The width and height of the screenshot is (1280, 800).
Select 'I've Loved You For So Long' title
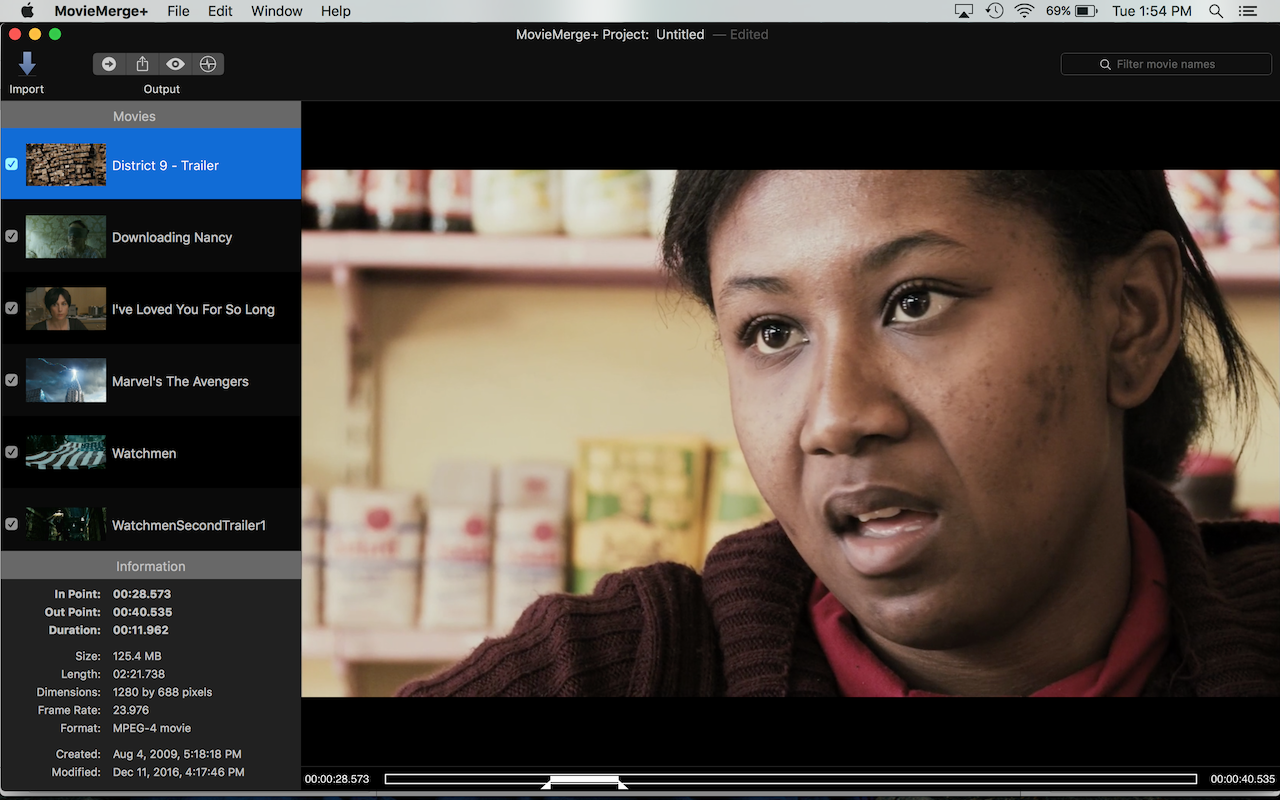pyautogui.click(x=193, y=310)
